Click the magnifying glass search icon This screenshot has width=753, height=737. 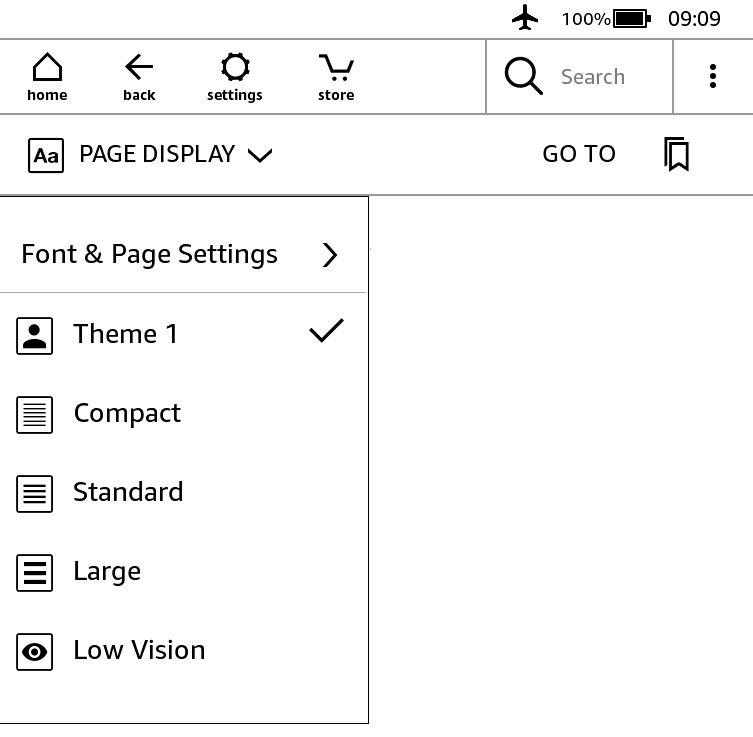point(523,76)
